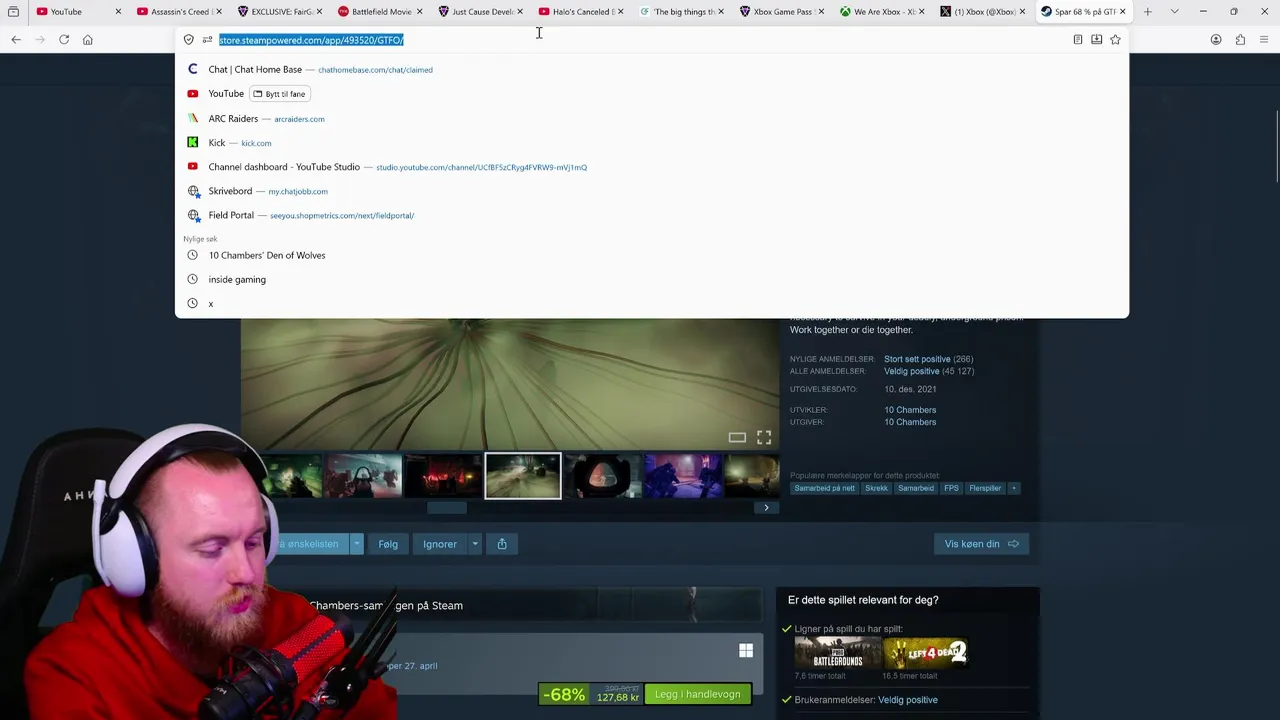Open the 10 Chambers developer link
This screenshot has height=720, width=1280.
(910, 410)
